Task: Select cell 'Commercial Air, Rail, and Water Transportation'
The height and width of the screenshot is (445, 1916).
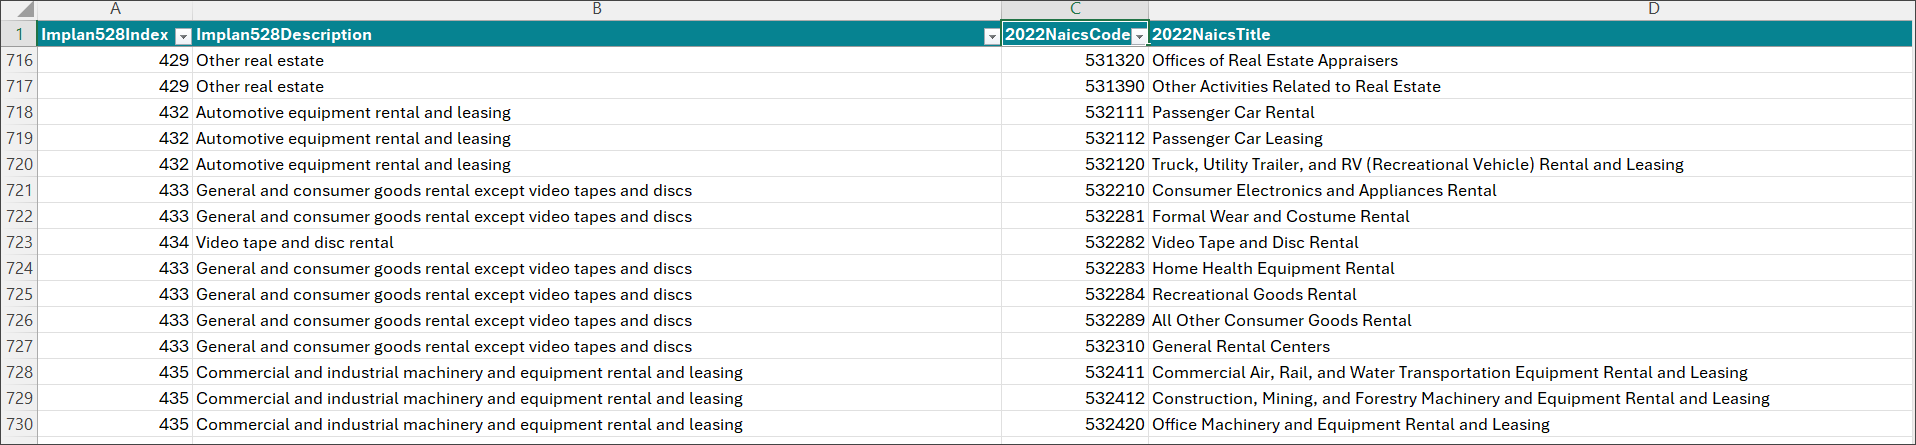Action: pyautogui.click(x=1530, y=372)
